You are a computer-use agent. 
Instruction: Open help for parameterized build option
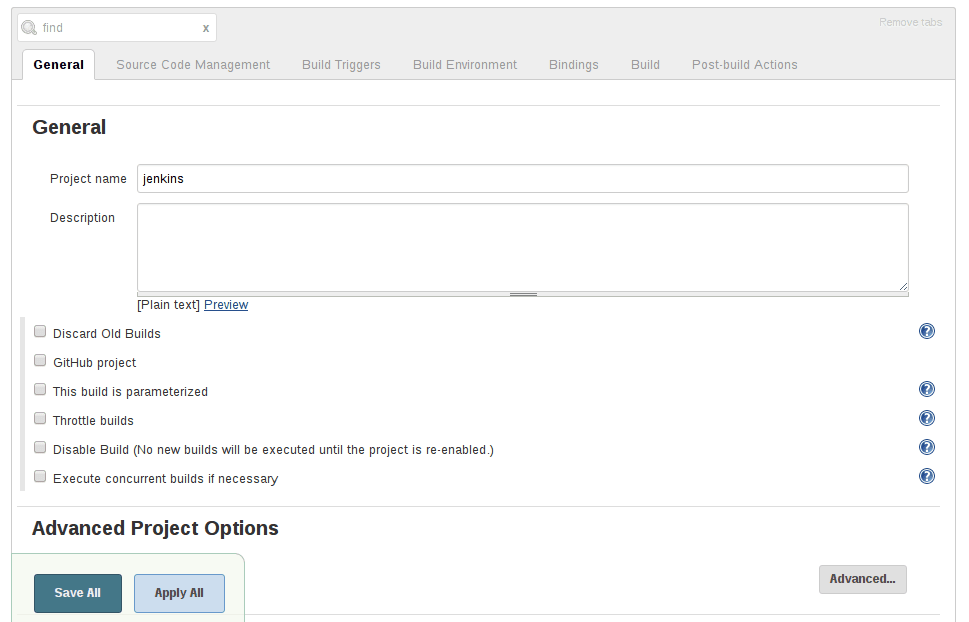click(x=927, y=389)
